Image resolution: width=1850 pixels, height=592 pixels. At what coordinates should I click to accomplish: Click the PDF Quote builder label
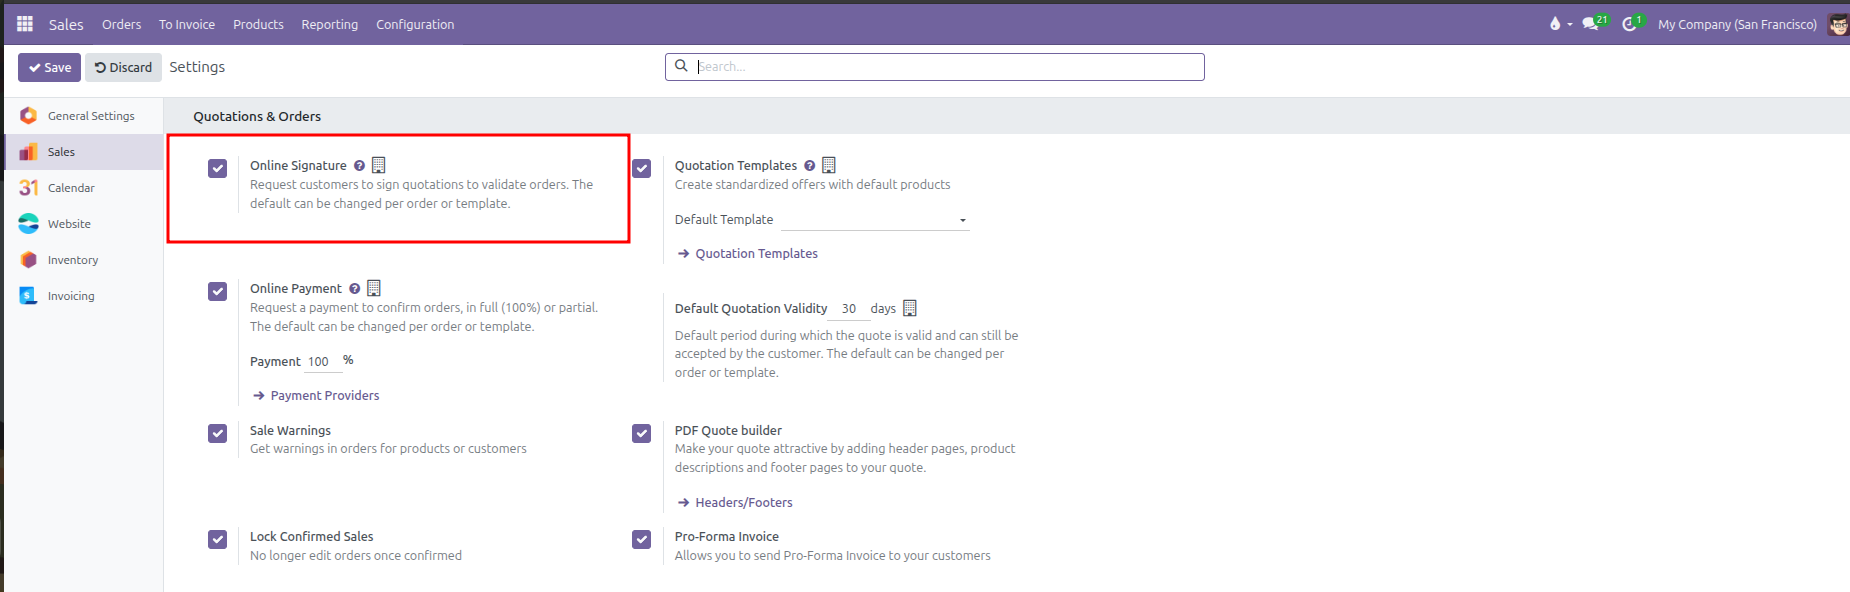coord(728,431)
